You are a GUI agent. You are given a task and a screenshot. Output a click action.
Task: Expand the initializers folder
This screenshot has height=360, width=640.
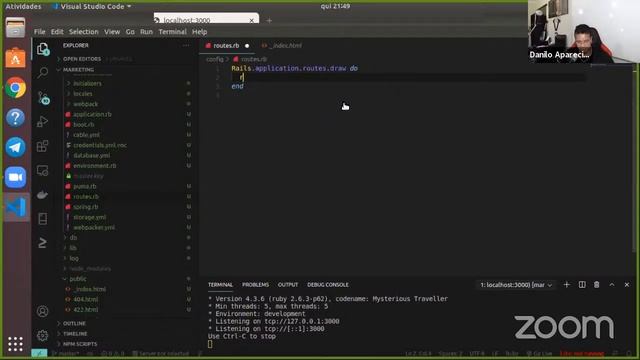click(87, 83)
